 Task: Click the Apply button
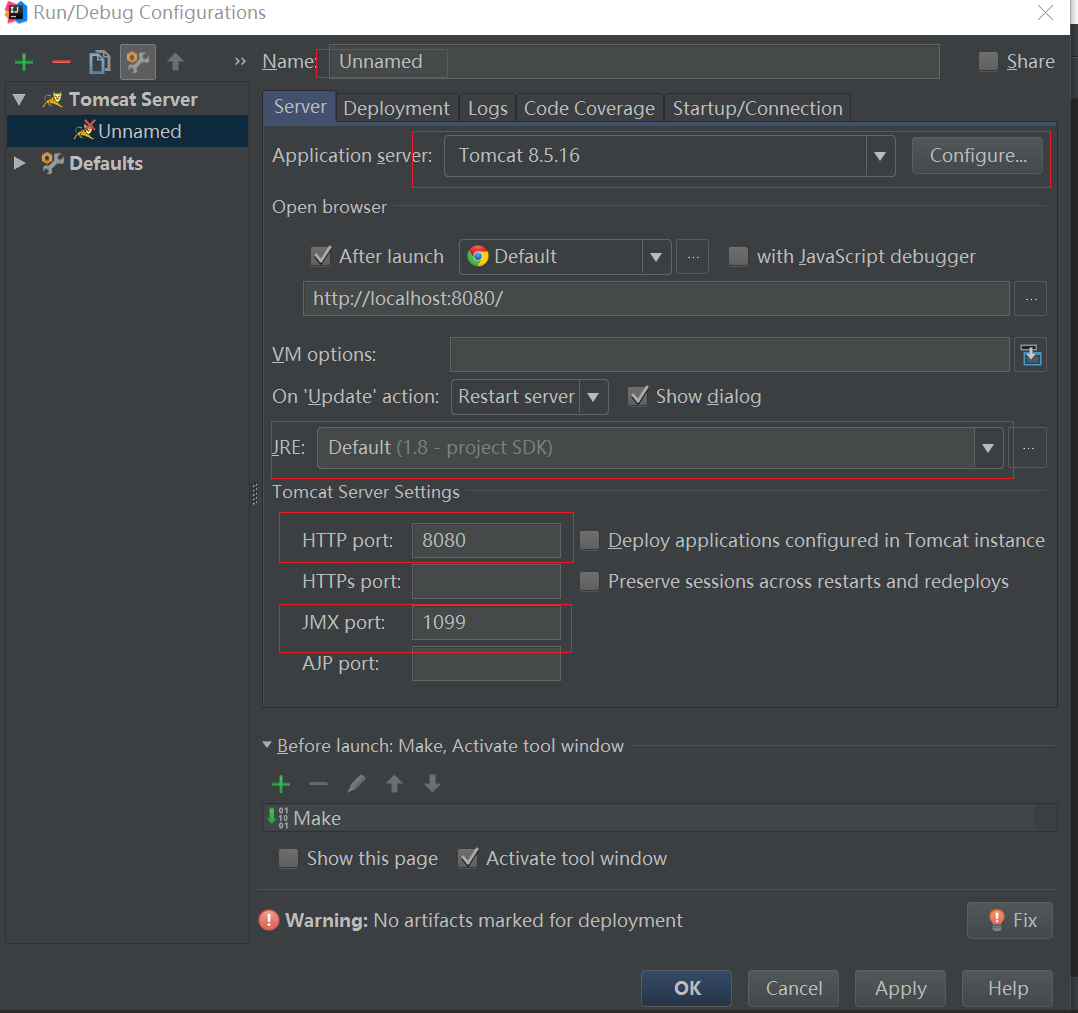(x=901, y=988)
